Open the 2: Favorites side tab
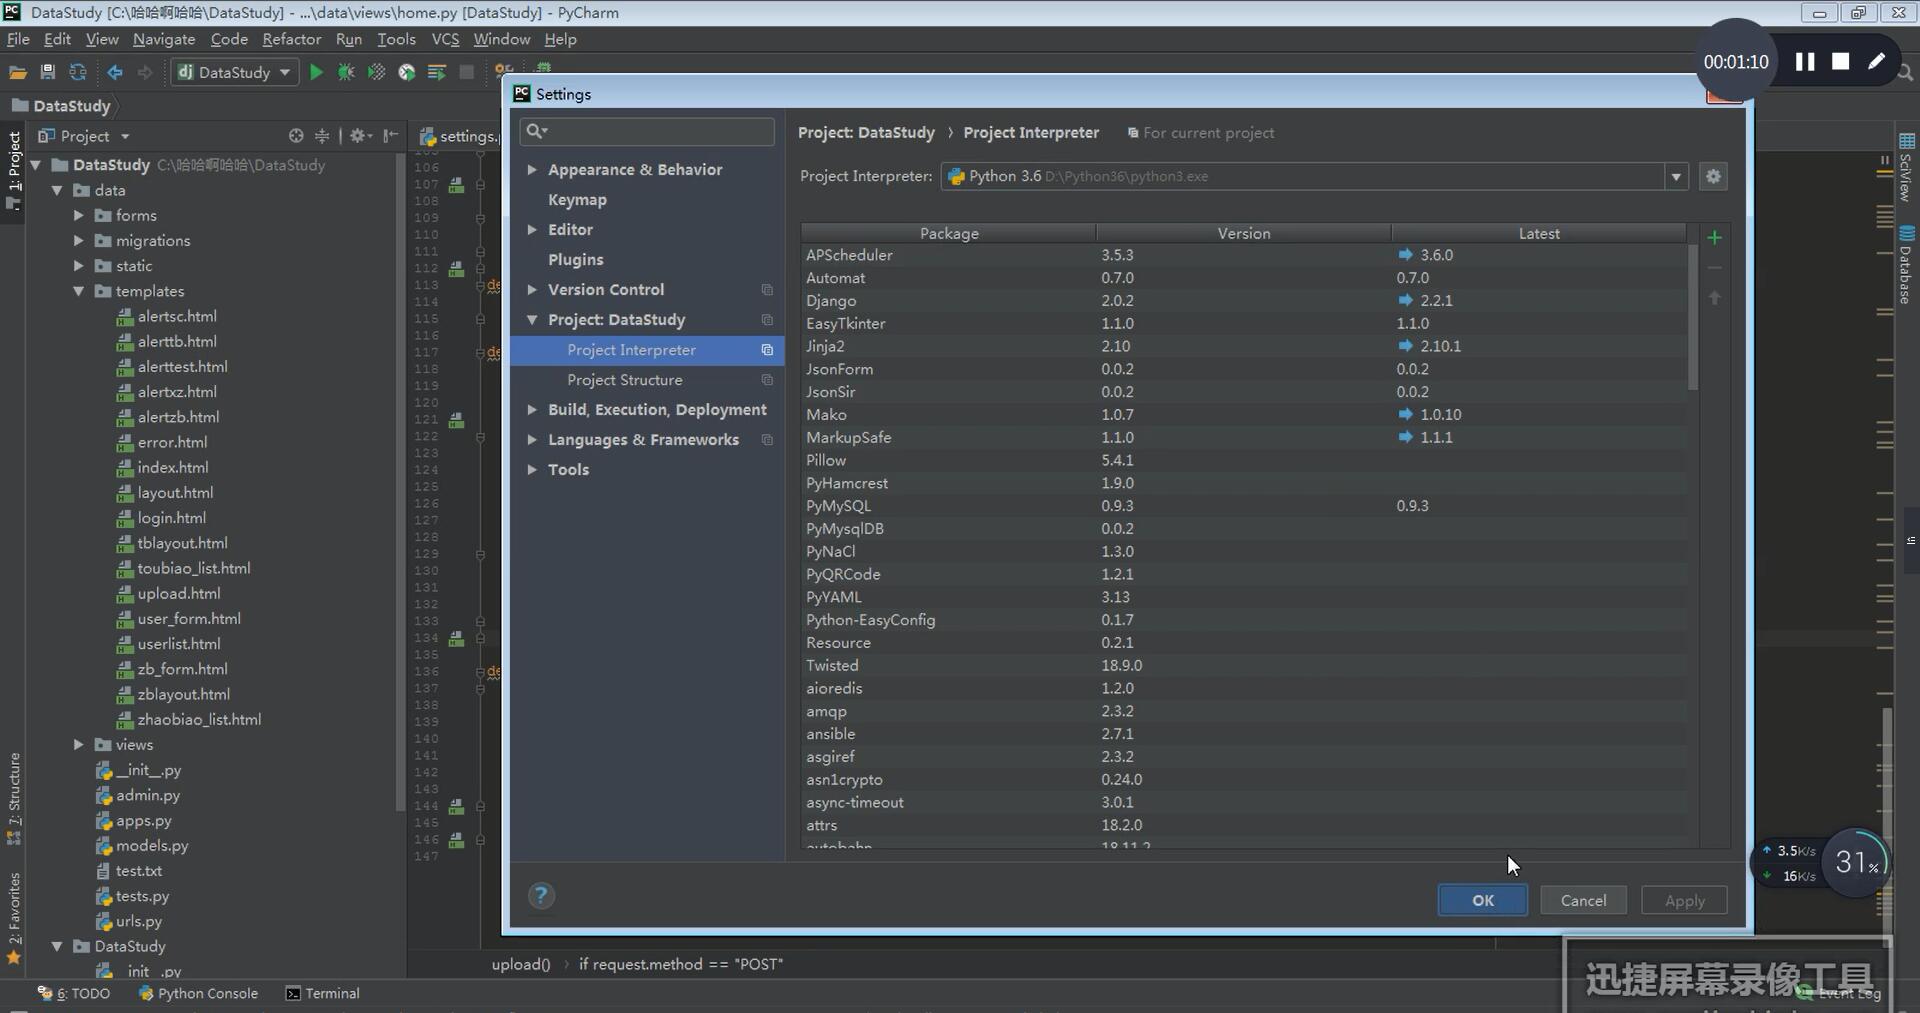Viewport: 1920px width, 1013px height. click(14, 918)
